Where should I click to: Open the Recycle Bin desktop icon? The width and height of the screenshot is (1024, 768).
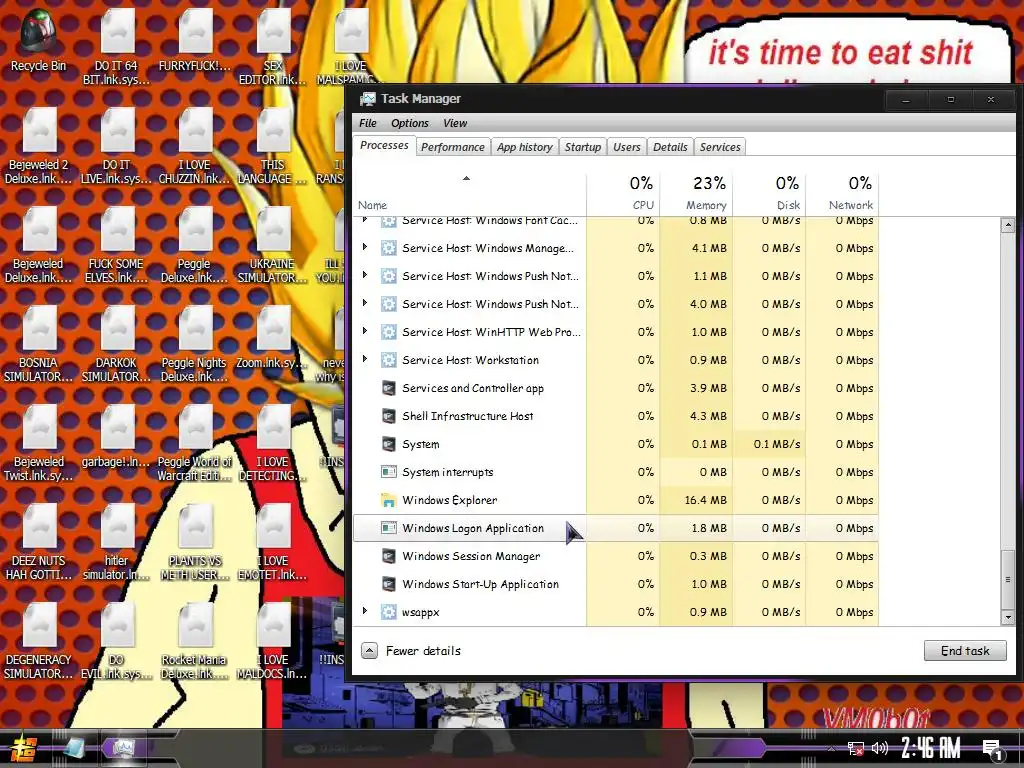coord(38,40)
